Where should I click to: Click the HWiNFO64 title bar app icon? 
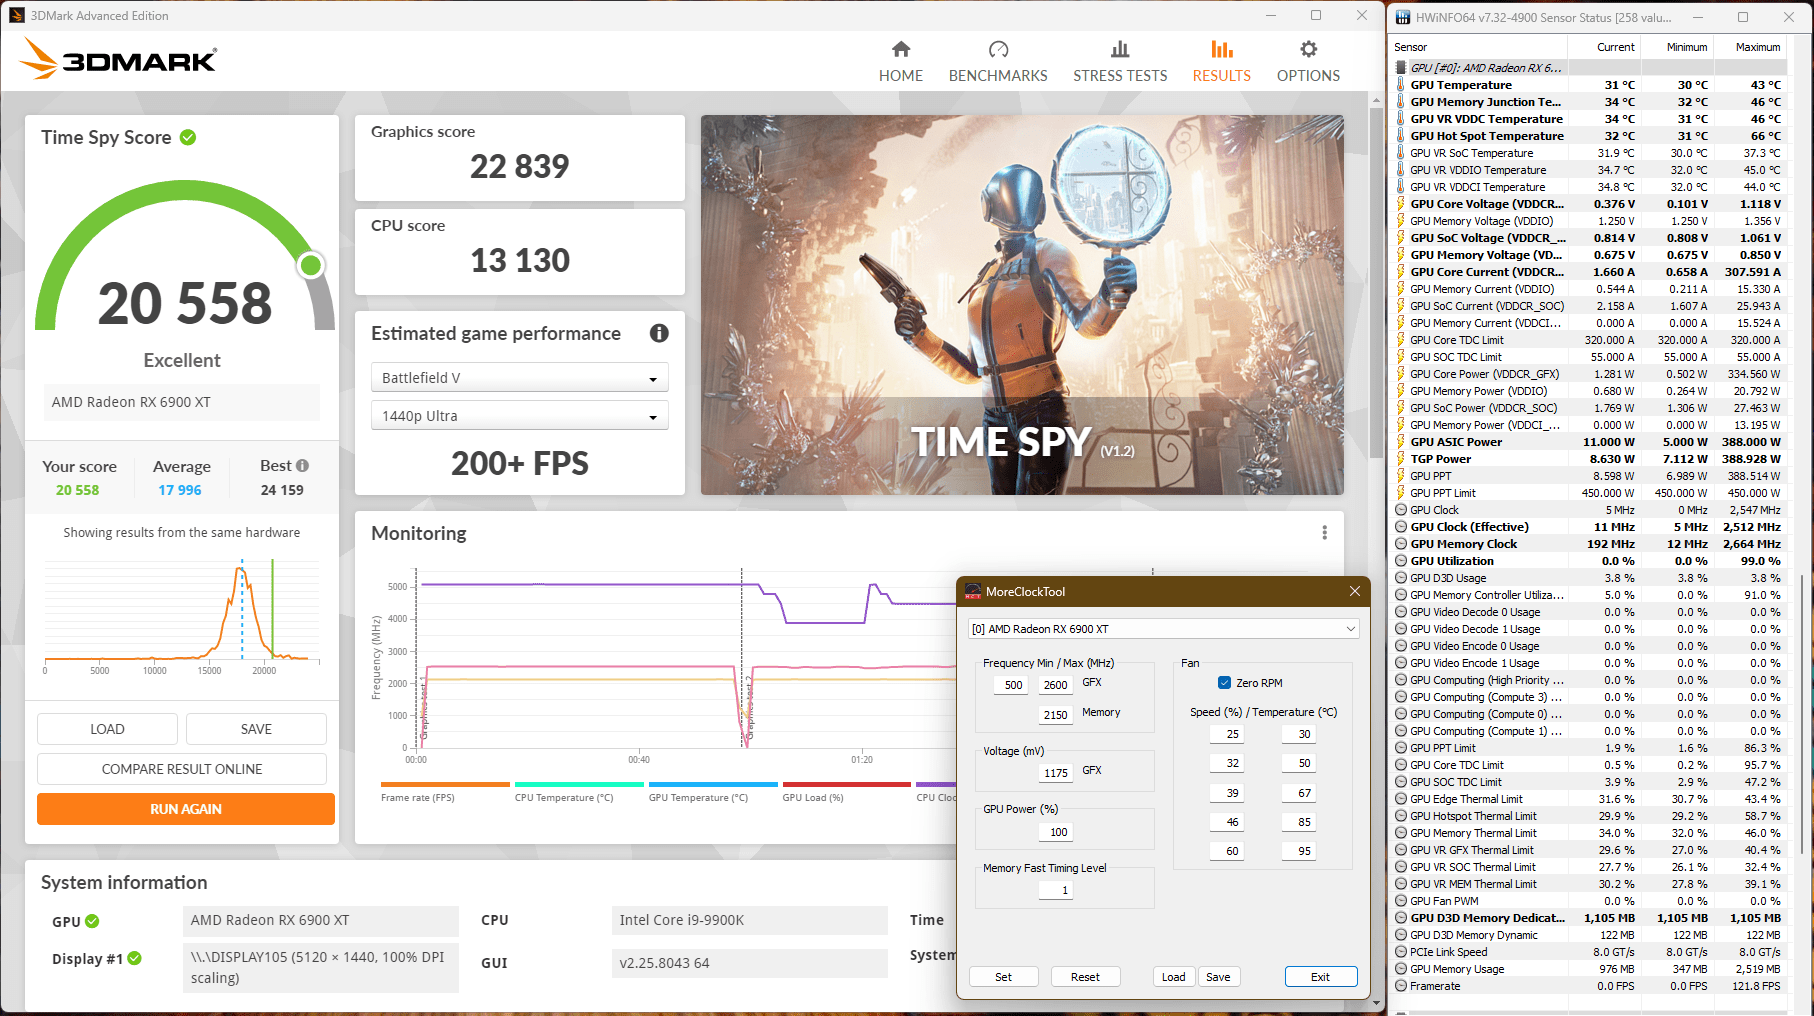(x=1402, y=17)
